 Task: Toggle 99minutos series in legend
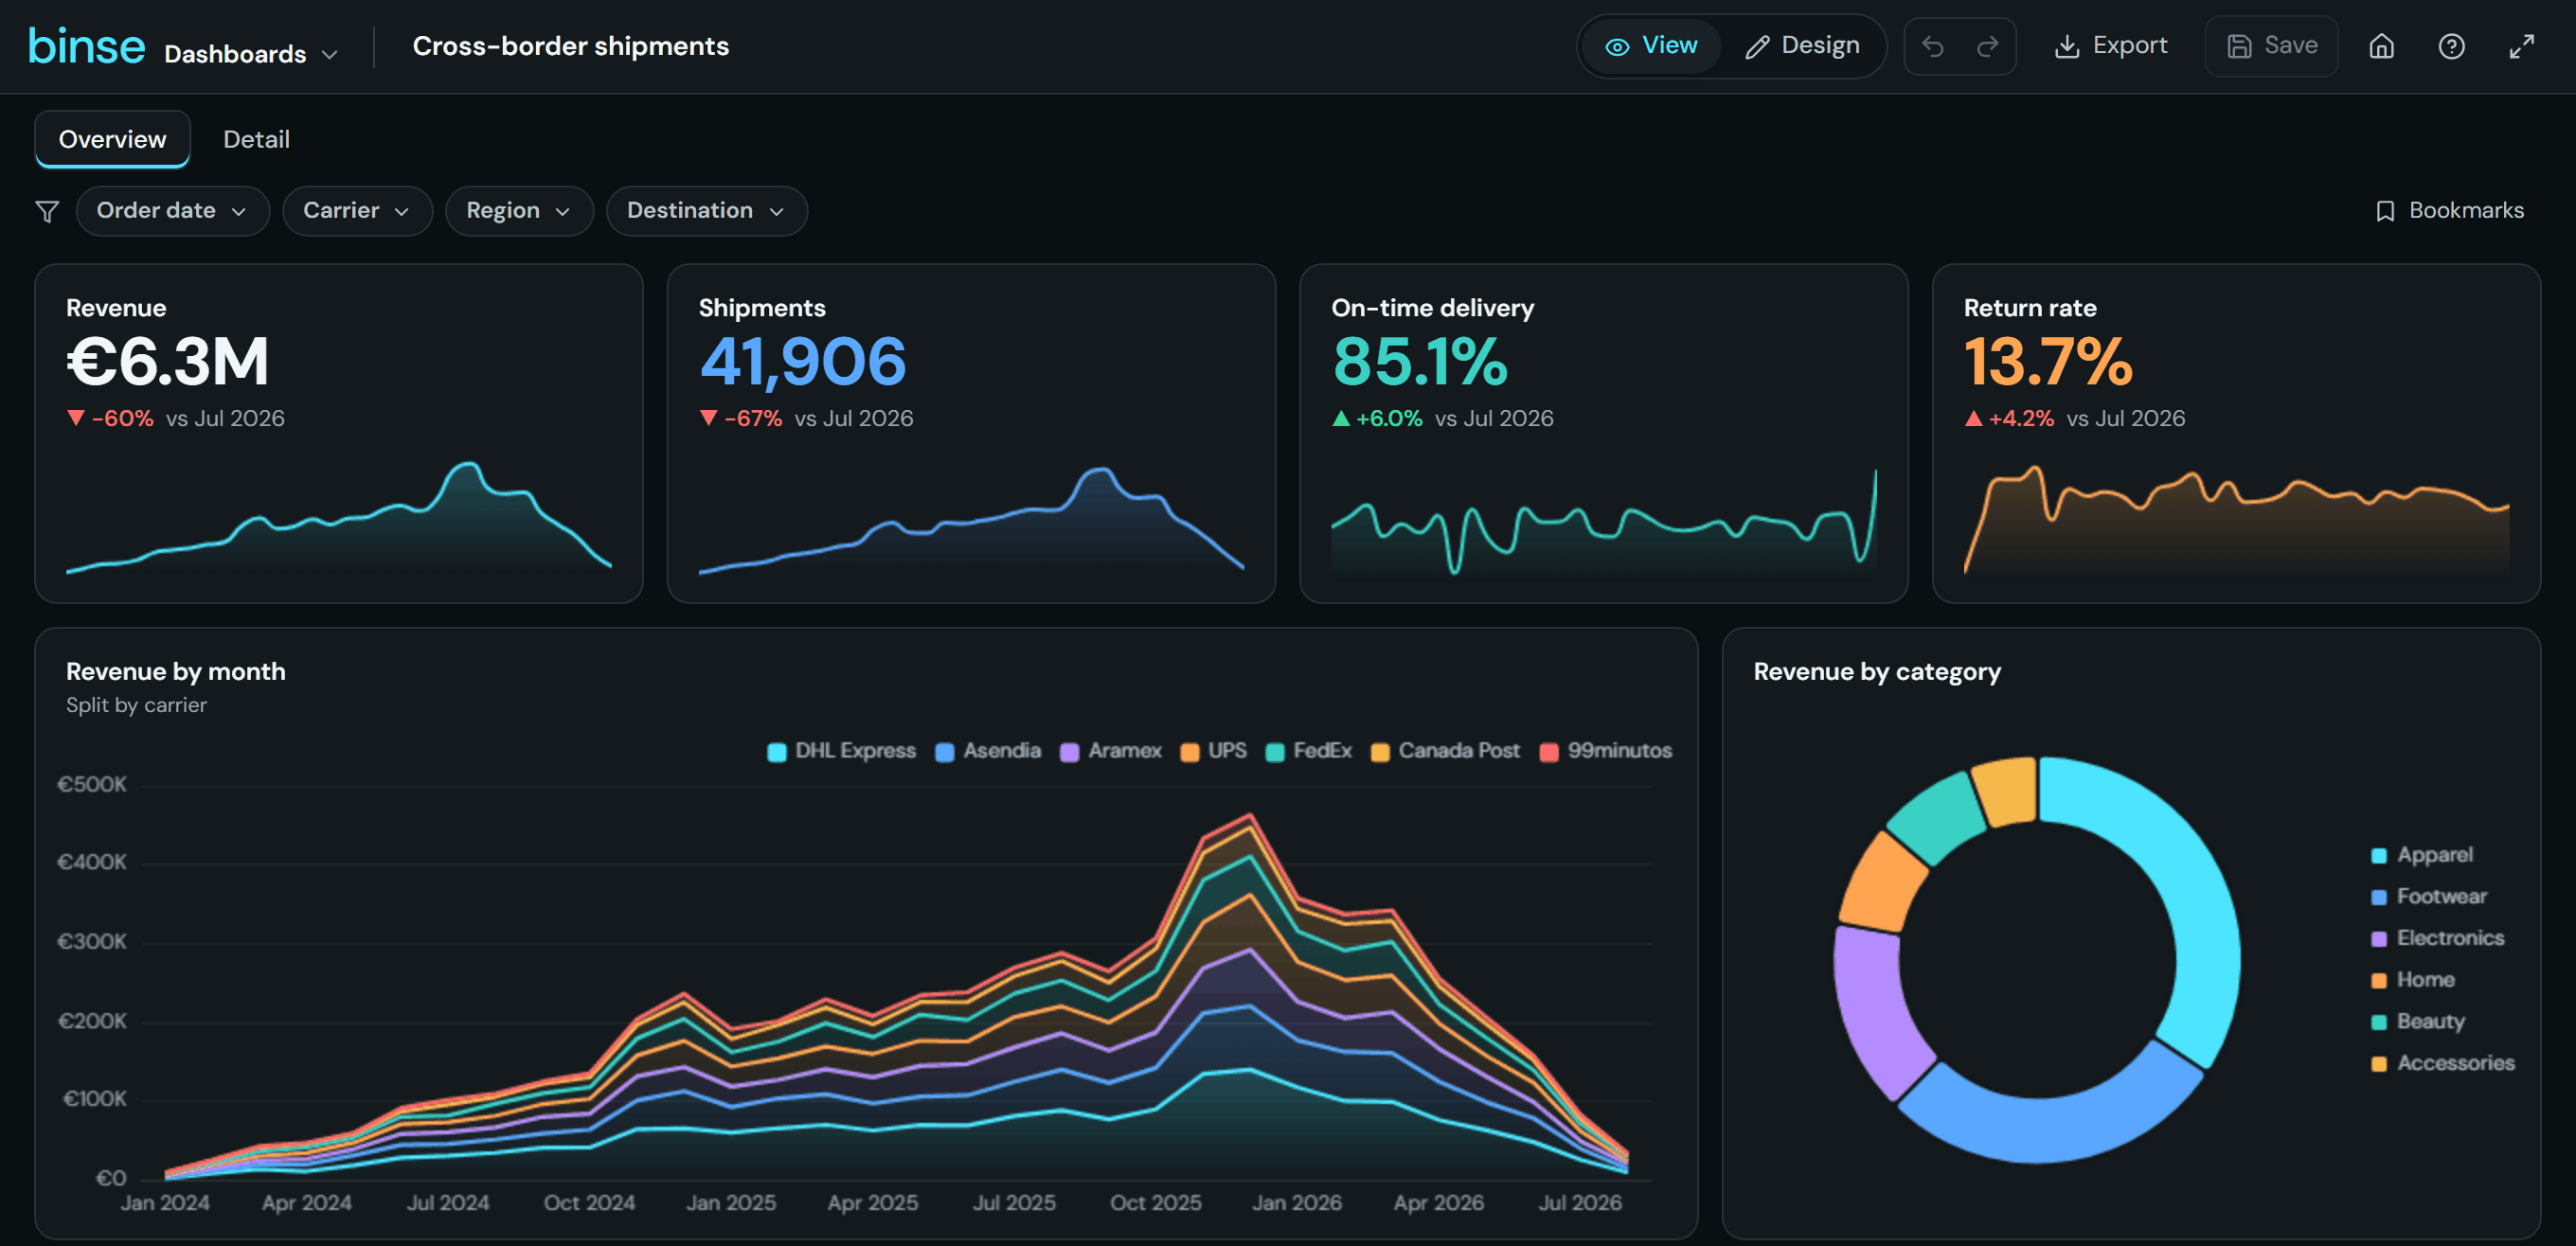coord(1606,751)
